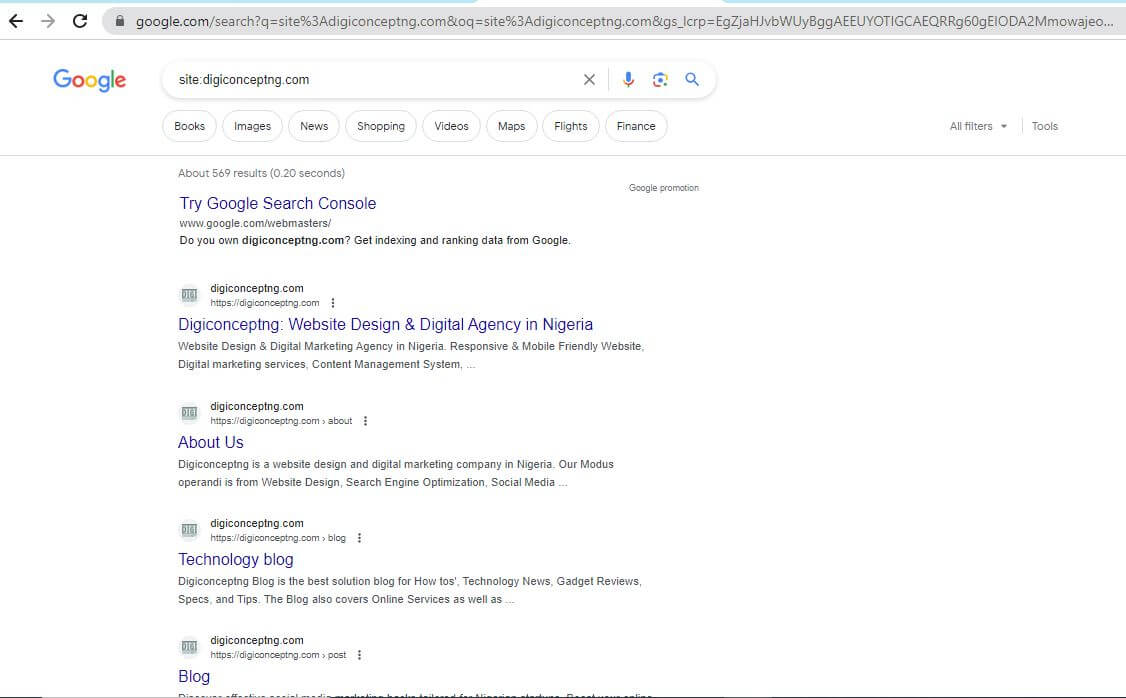Open the Digiconceptng website design result link
The image size is (1126, 698).
point(385,324)
